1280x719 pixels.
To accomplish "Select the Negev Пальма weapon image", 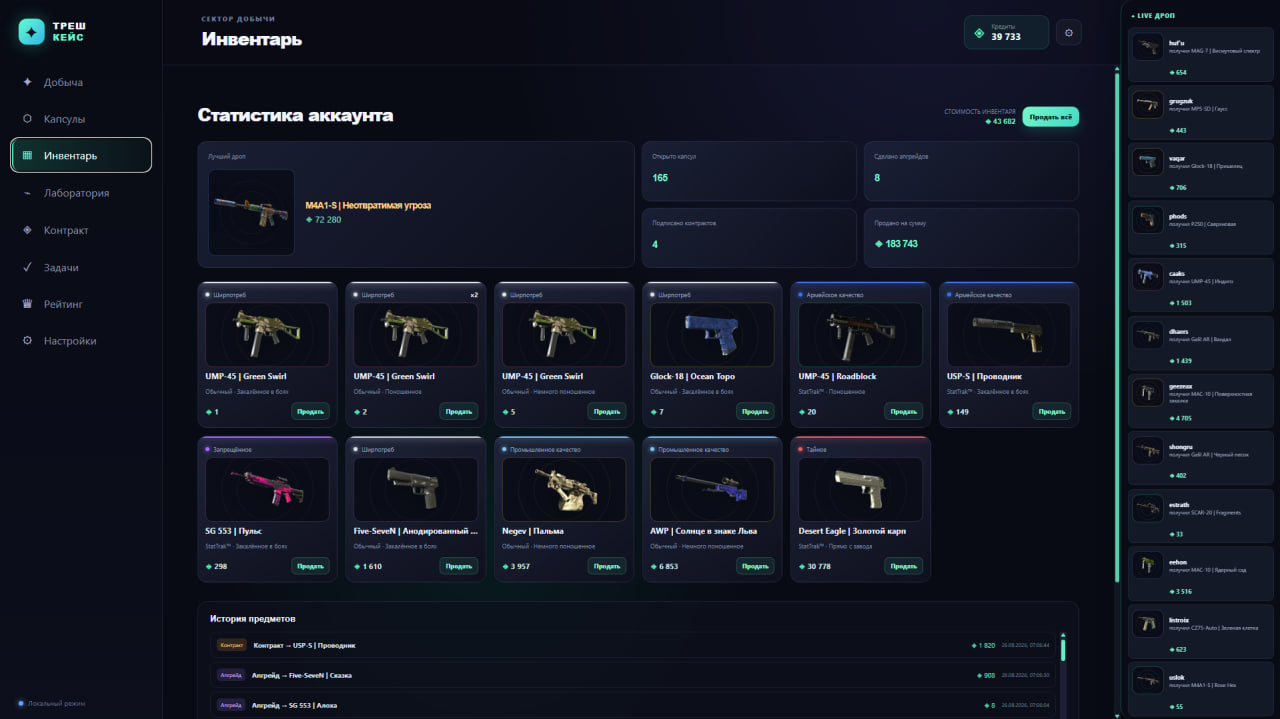I will (564, 489).
